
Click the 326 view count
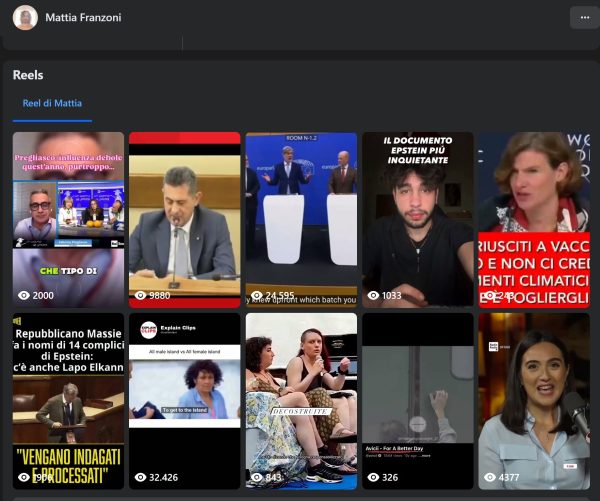(390, 477)
